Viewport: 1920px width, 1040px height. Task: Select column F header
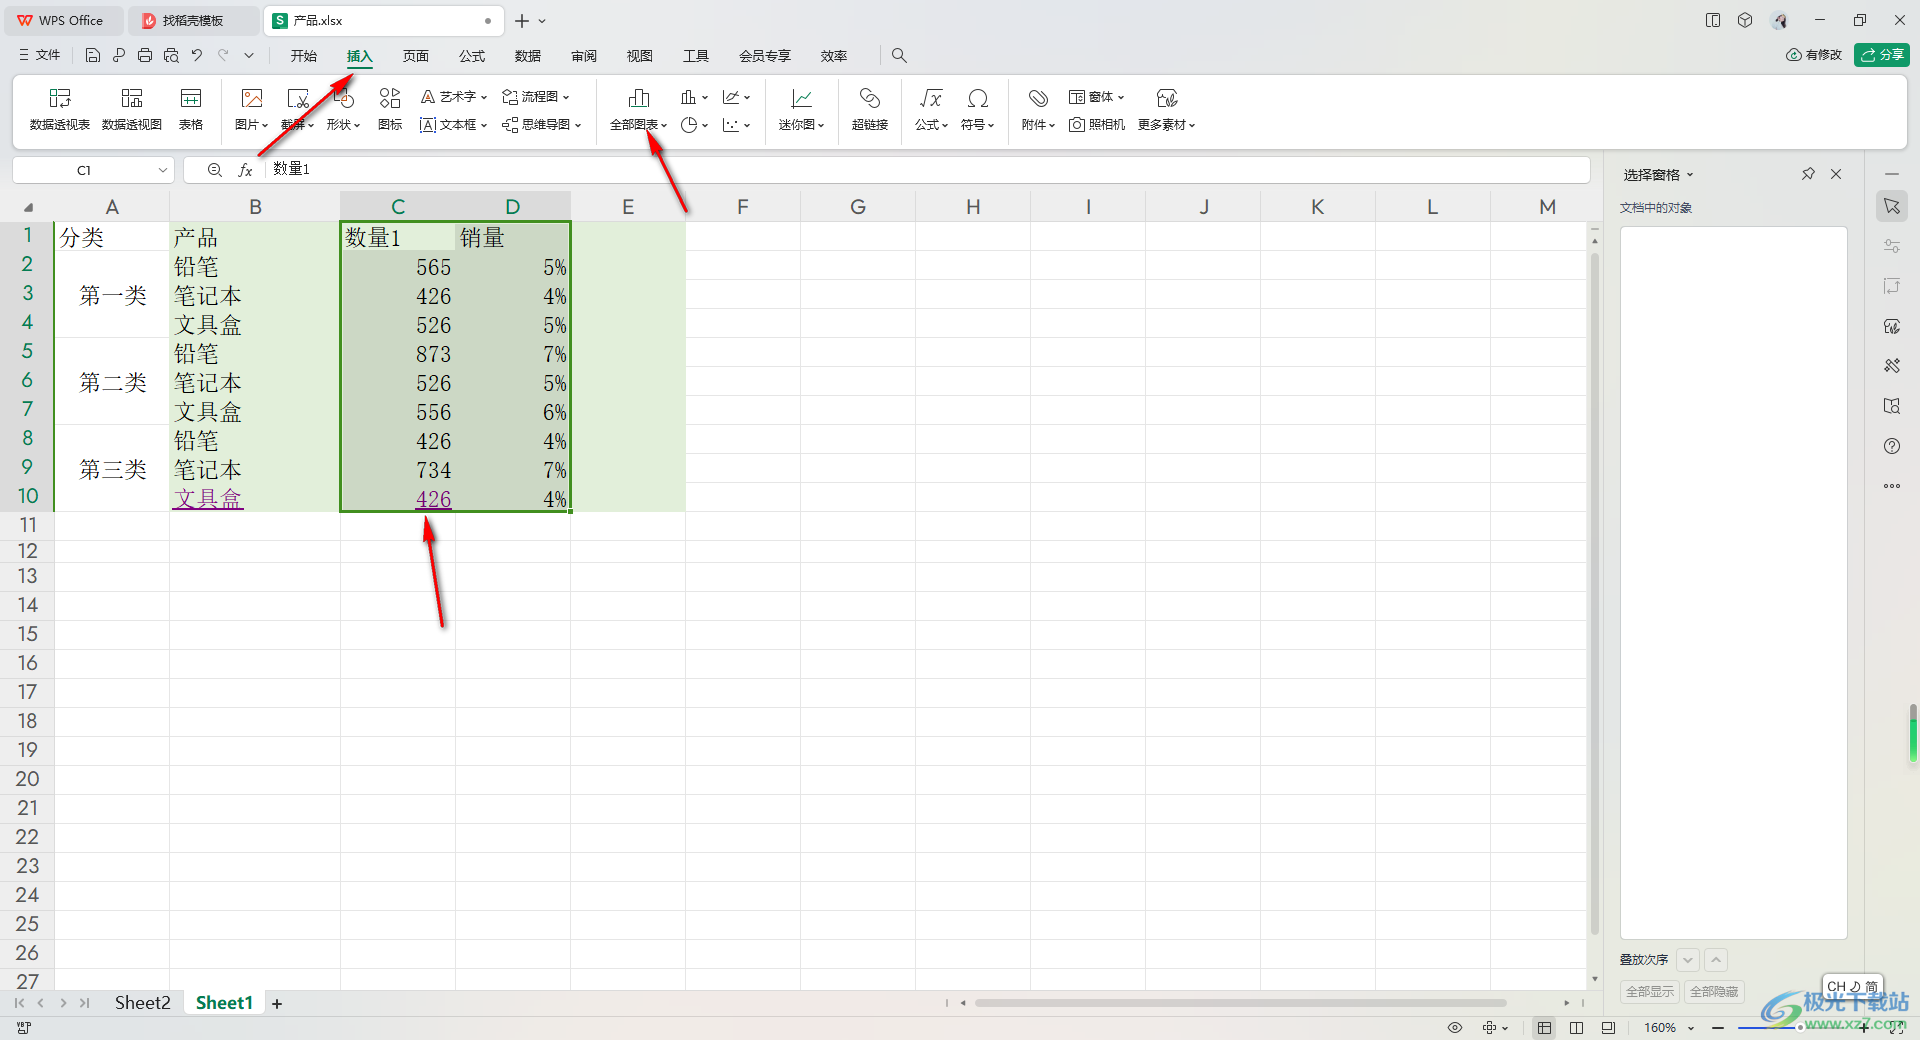pyautogui.click(x=743, y=207)
